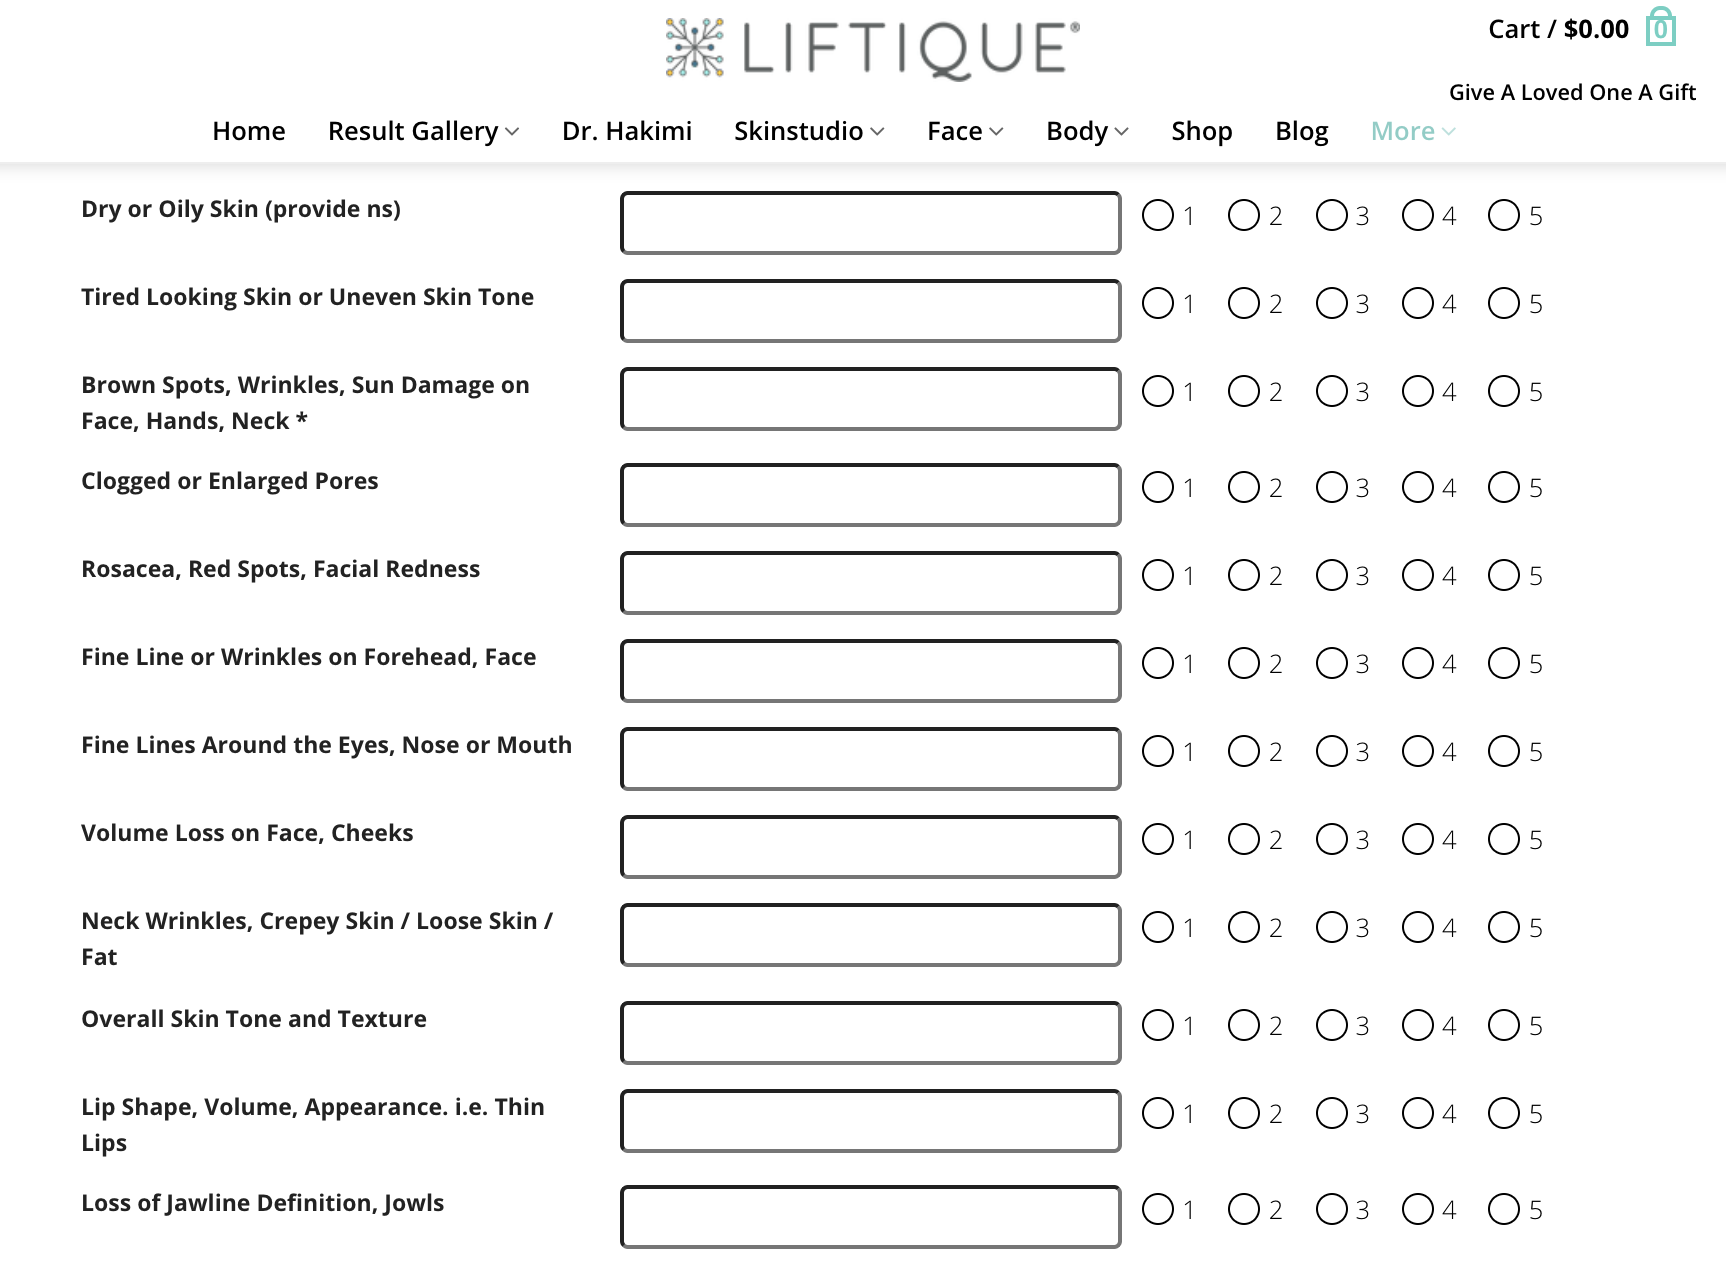Open the Dr. Hakimi page link

click(x=627, y=131)
